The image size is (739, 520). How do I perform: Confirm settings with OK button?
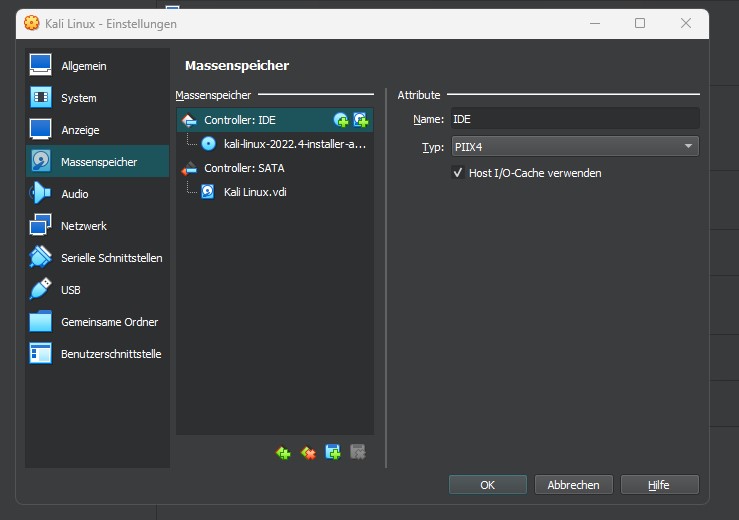click(x=488, y=485)
